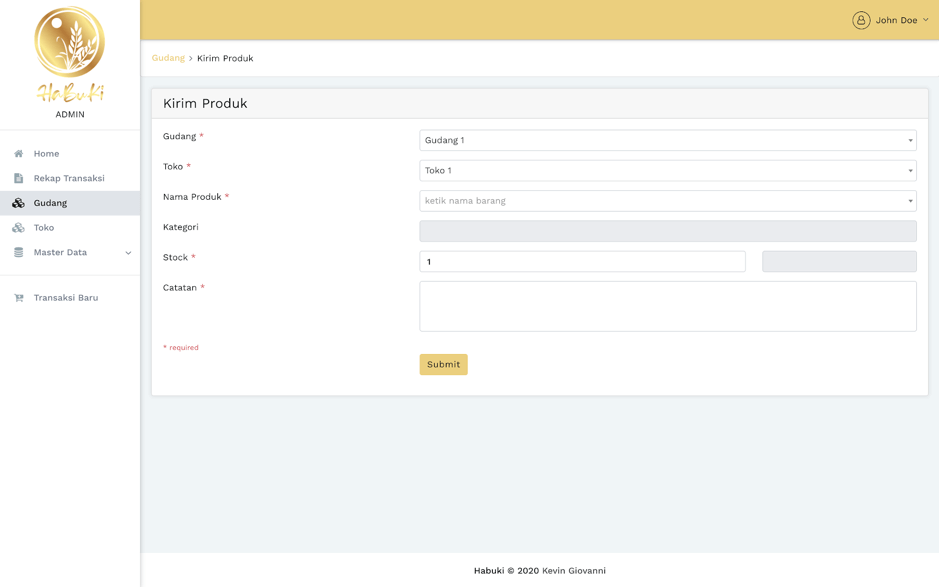939x587 pixels.
Task: Open the Toko 1 dropdown
Action: [667, 171]
